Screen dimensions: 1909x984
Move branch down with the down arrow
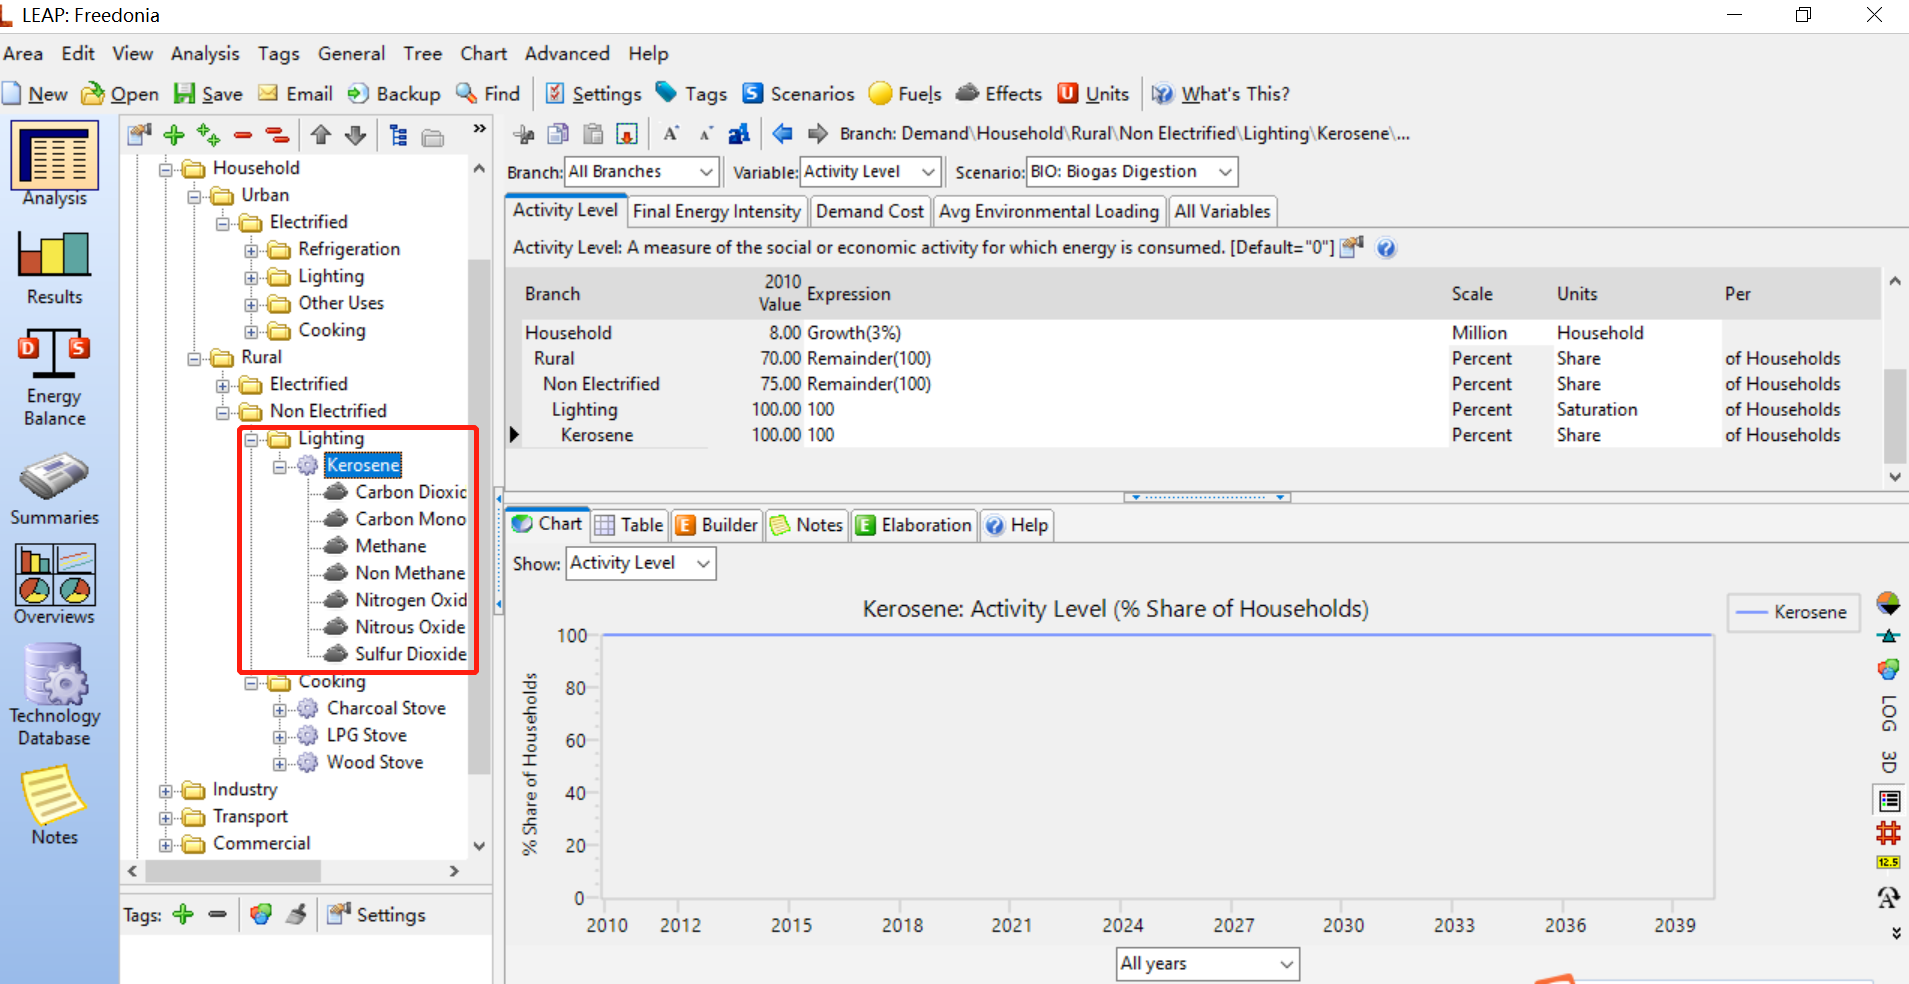[355, 135]
